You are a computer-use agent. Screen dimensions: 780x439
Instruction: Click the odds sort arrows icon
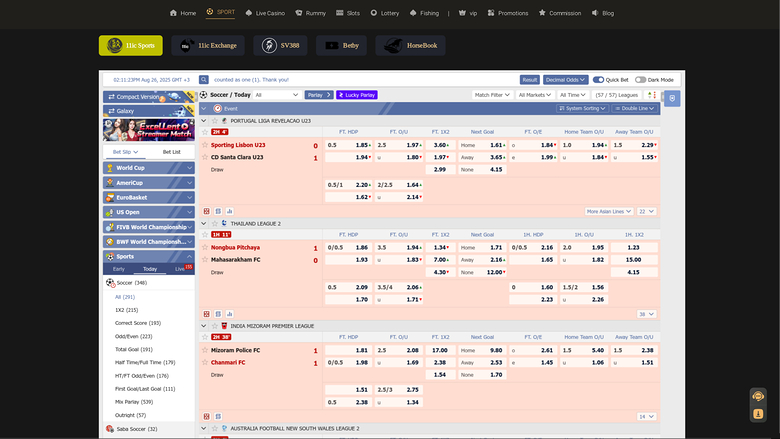pyautogui.click(x=652, y=95)
